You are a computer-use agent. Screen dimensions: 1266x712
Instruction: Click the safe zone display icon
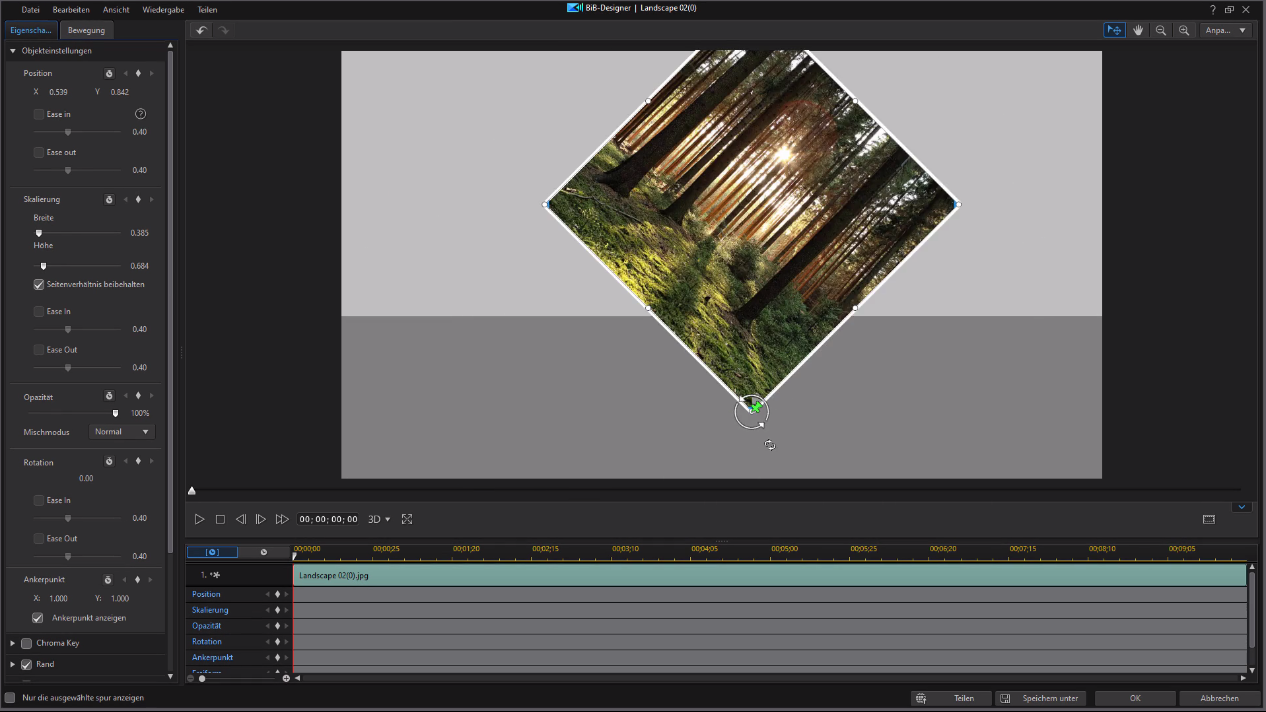click(x=1208, y=519)
